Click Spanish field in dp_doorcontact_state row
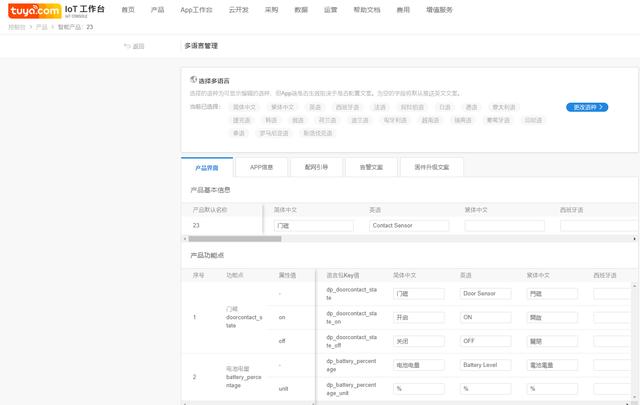 click(x=612, y=294)
